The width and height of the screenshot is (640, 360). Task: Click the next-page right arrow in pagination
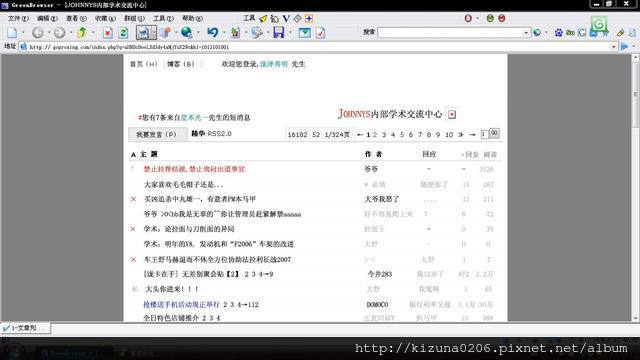coord(472,135)
